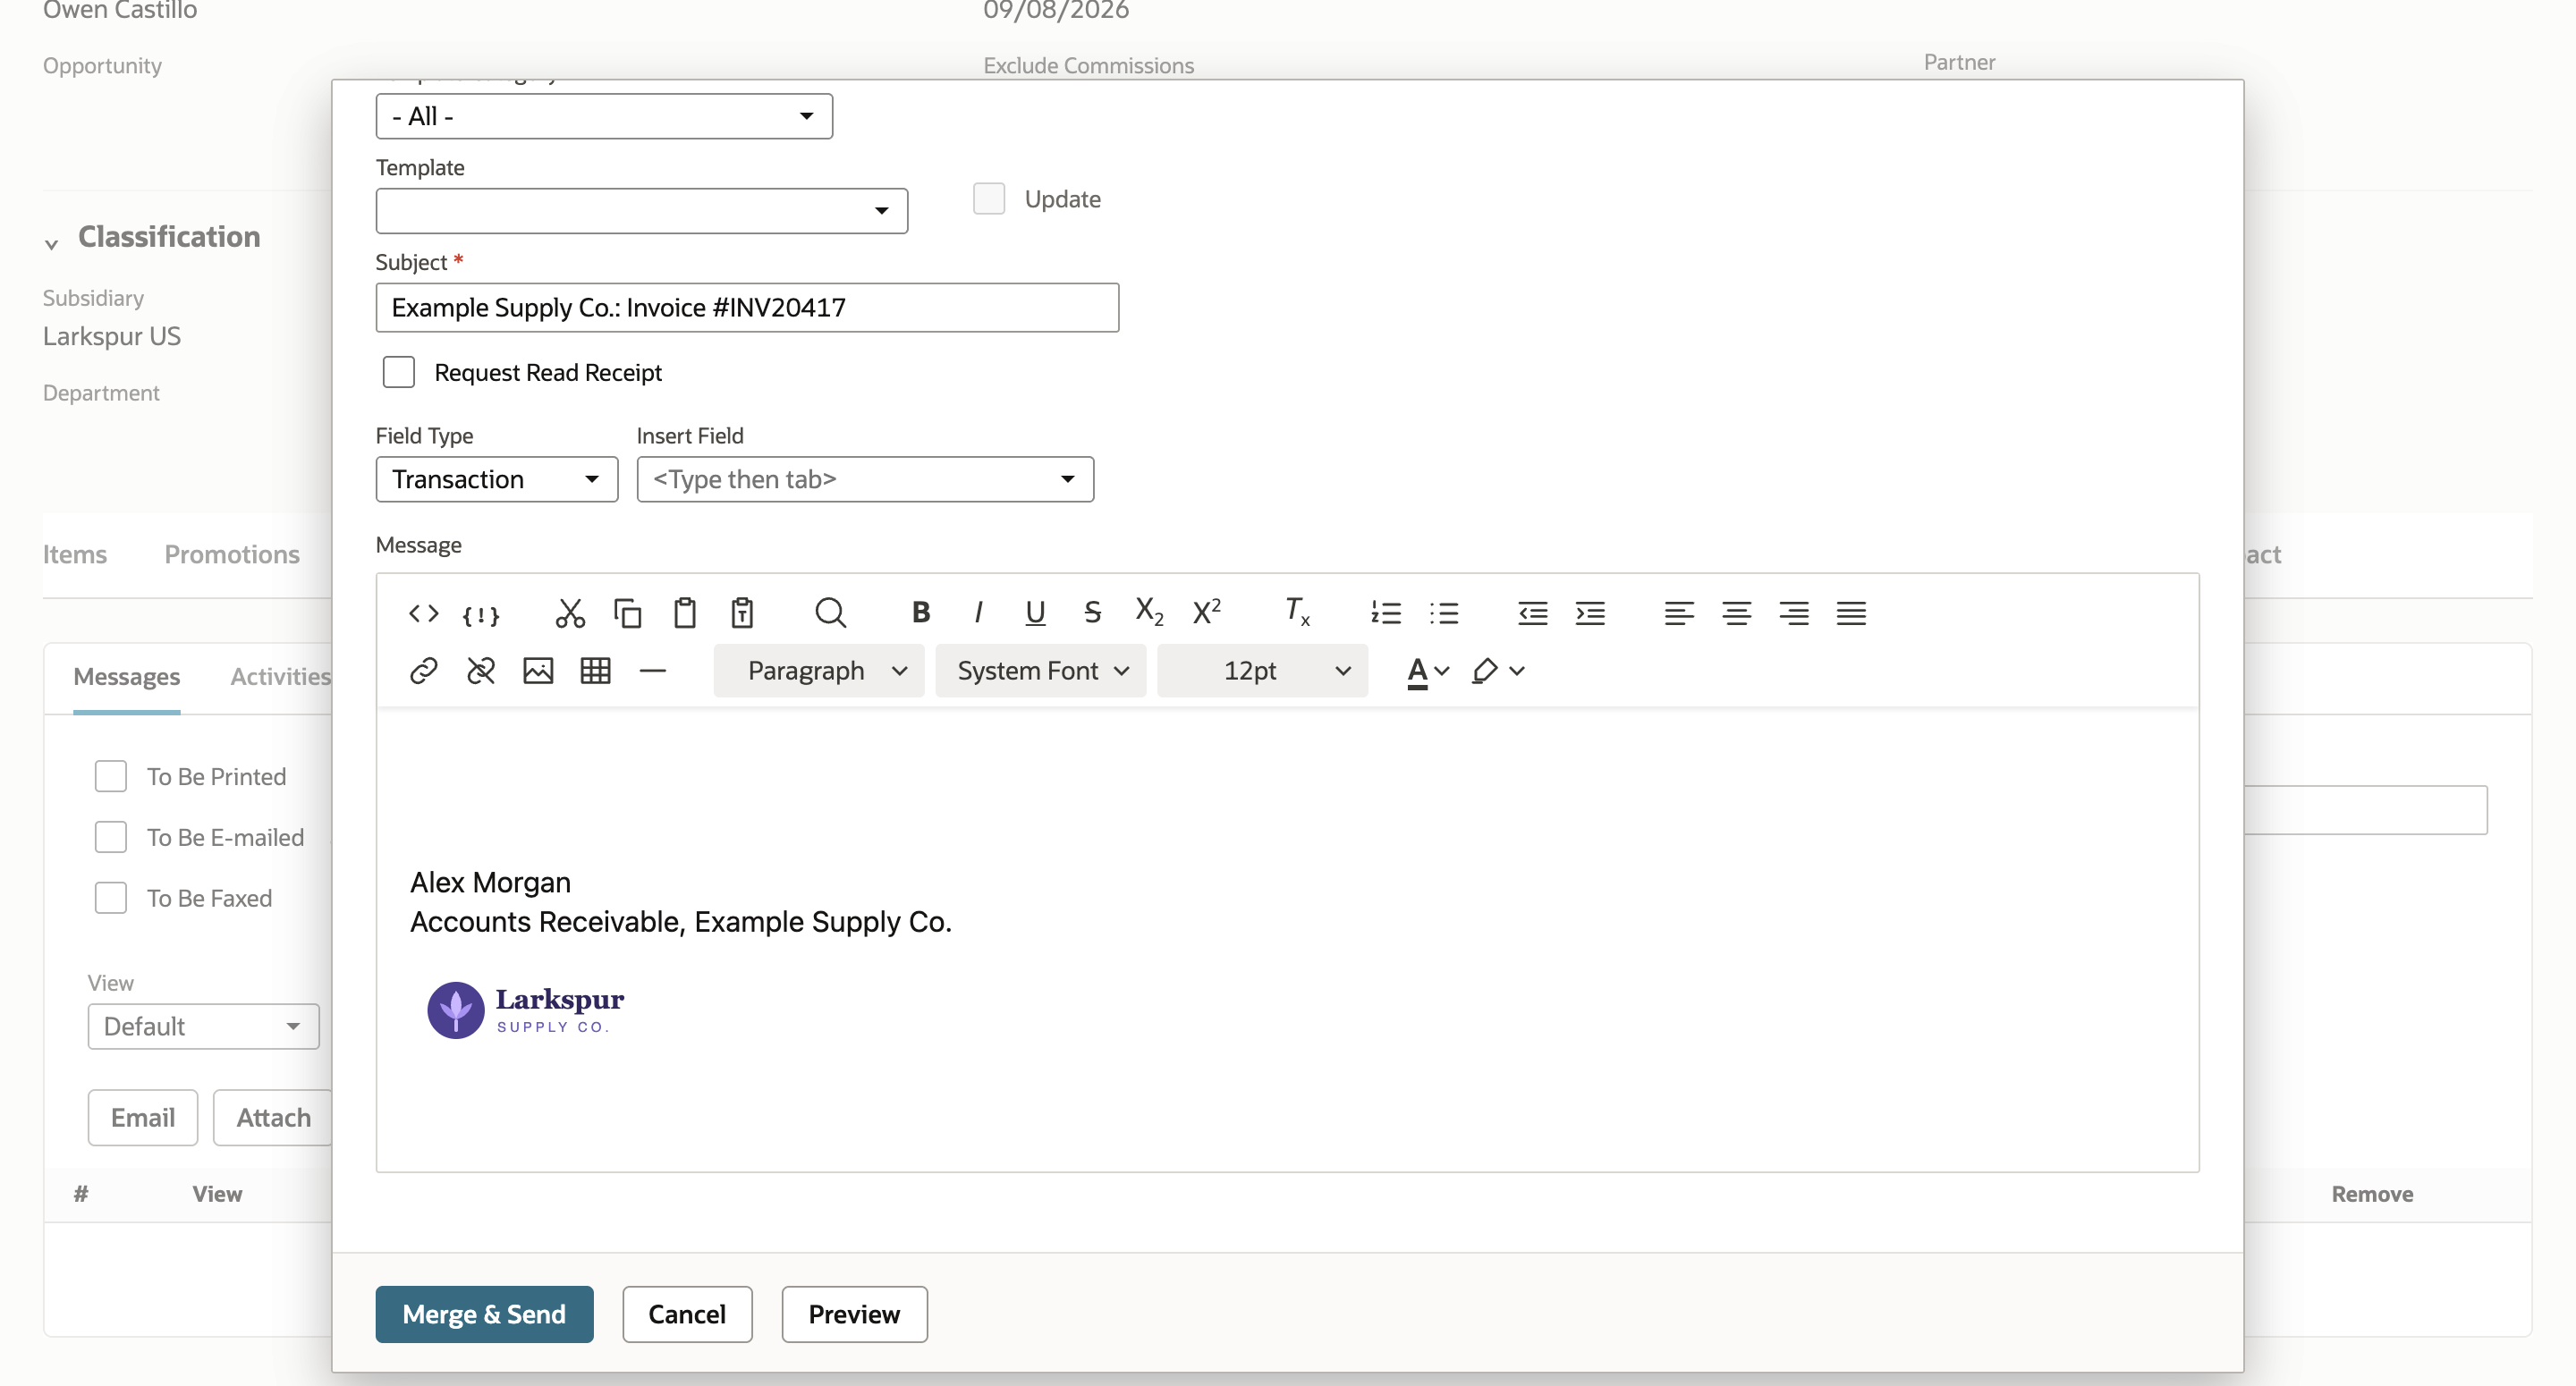The height and width of the screenshot is (1386, 2576).
Task: Open the 12pt font size dropdown
Action: [x=1262, y=671]
